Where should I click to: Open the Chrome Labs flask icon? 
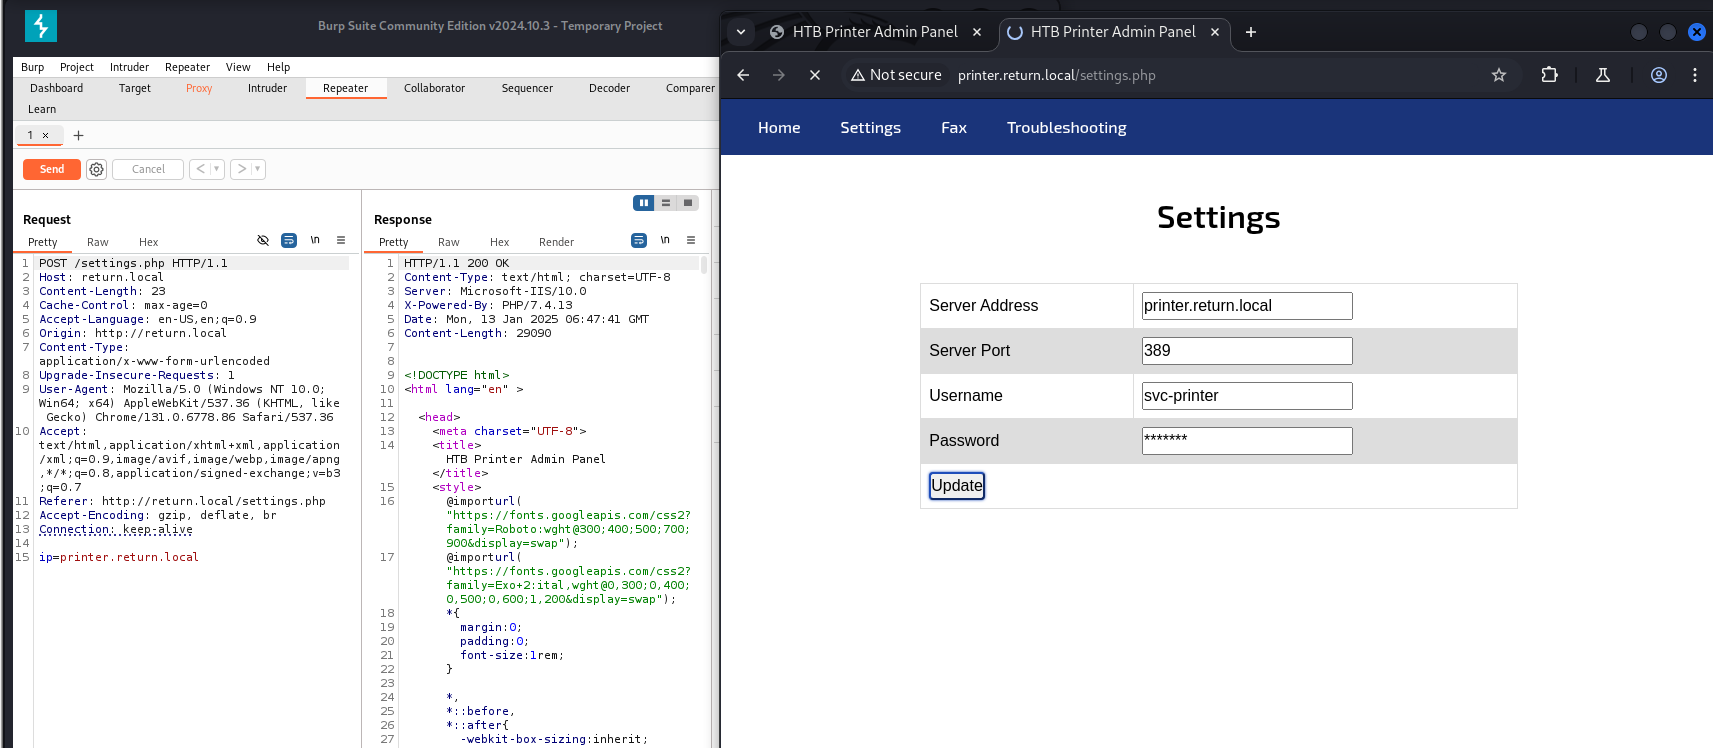[1602, 75]
